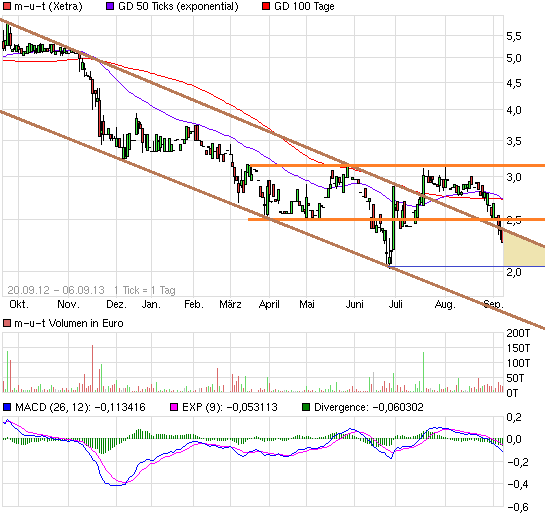This screenshot has height=515, width=545.
Task: Click the m-u-t Volumen legend swatch
Action: (7, 324)
